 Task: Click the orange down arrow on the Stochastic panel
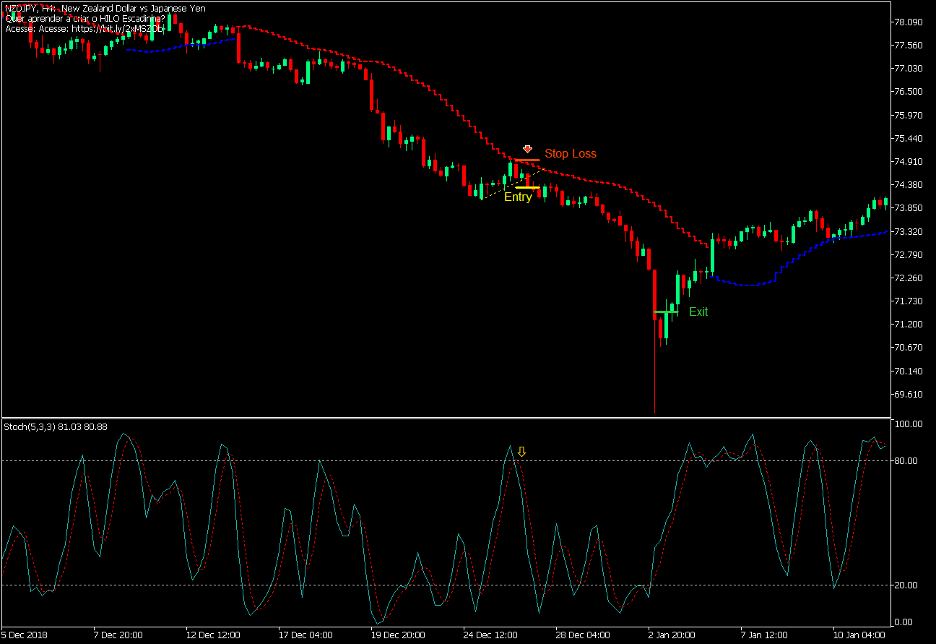click(523, 451)
